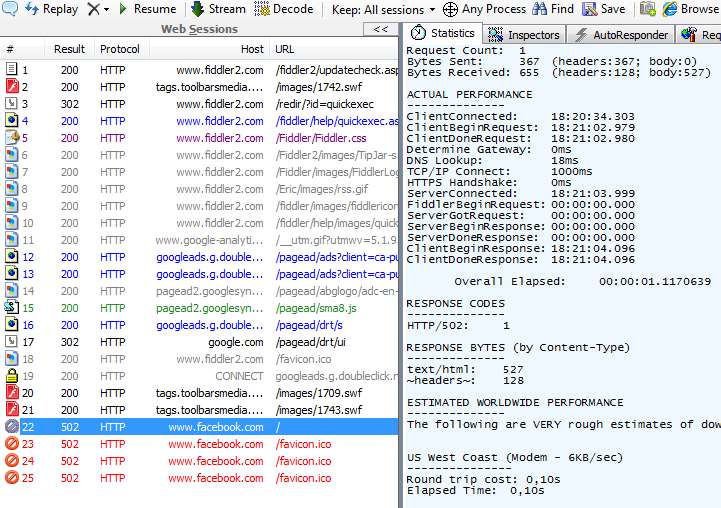Click the Save toolbar button
The height and width of the screenshot is (508, 721).
click(x=603, y=9)
